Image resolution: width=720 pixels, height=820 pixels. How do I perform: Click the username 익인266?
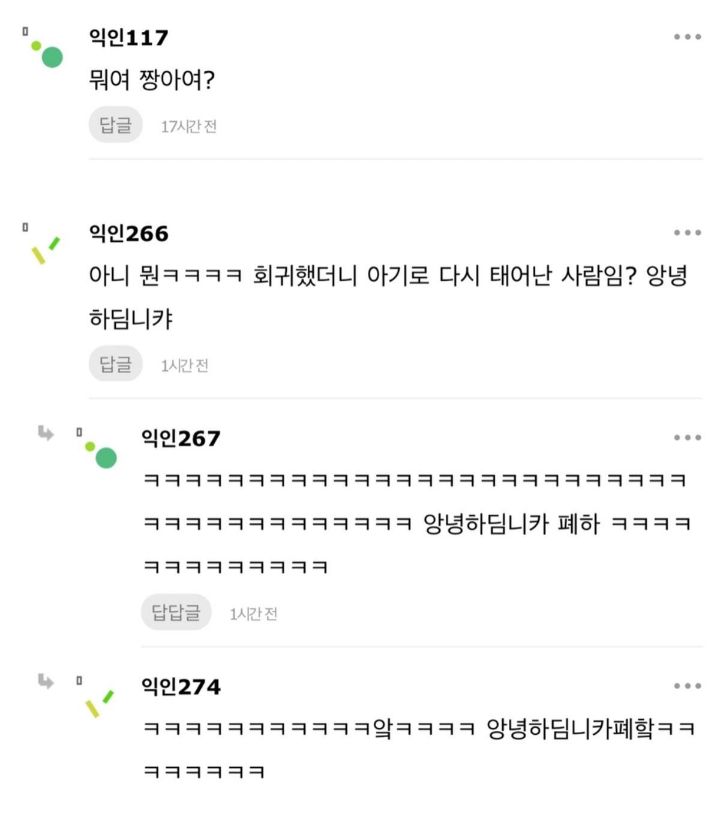(128, 234)
